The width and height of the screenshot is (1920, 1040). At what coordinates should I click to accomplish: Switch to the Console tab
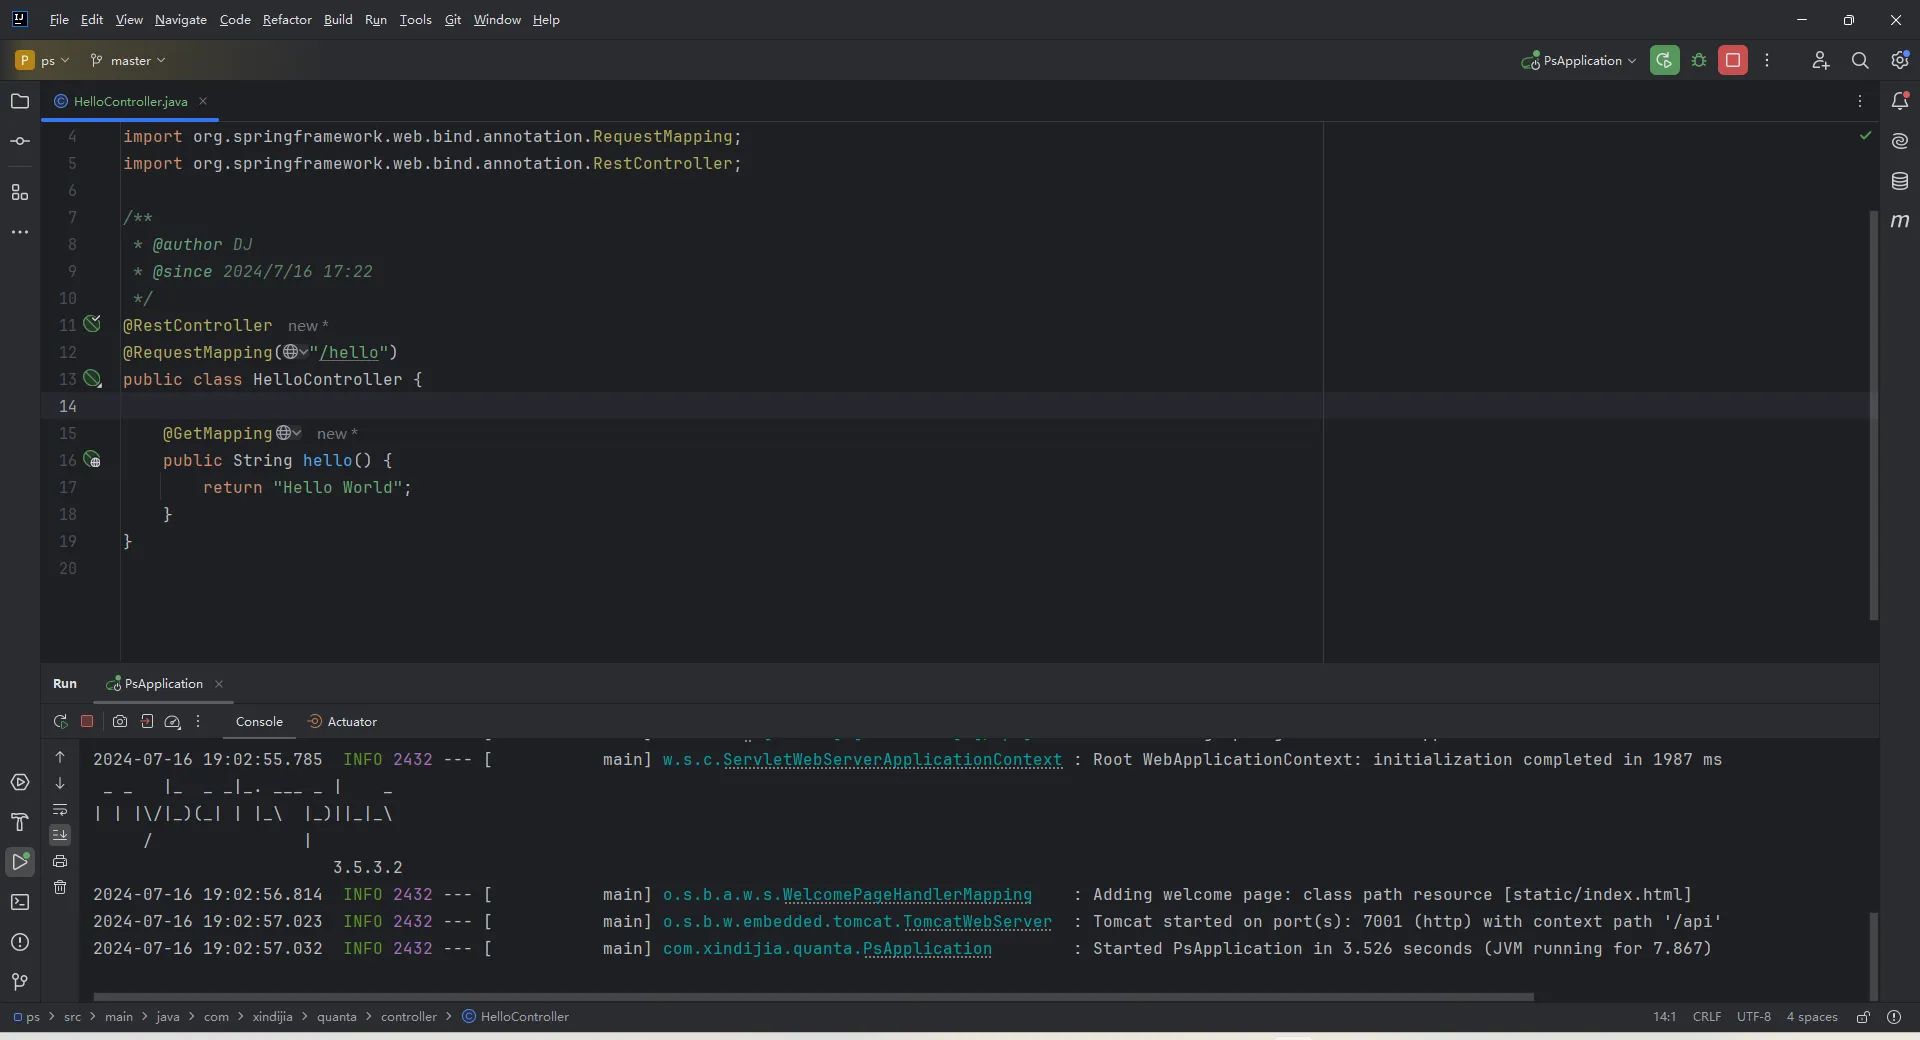point(259,721)
